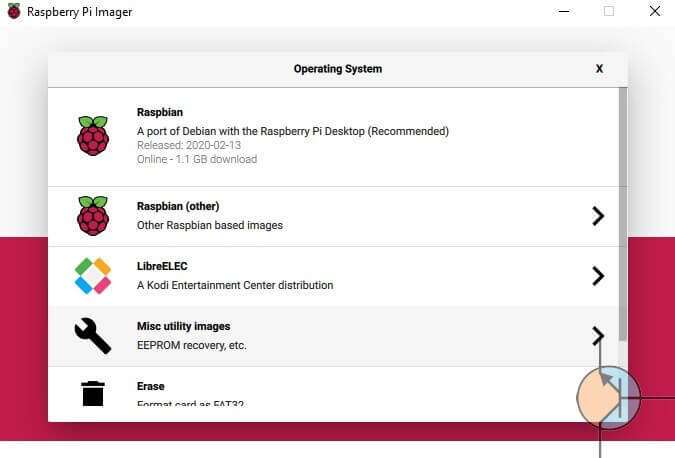The image size is (675, 458).
Task: Close the Operating System dialog with X
Action: pos(599,68)
